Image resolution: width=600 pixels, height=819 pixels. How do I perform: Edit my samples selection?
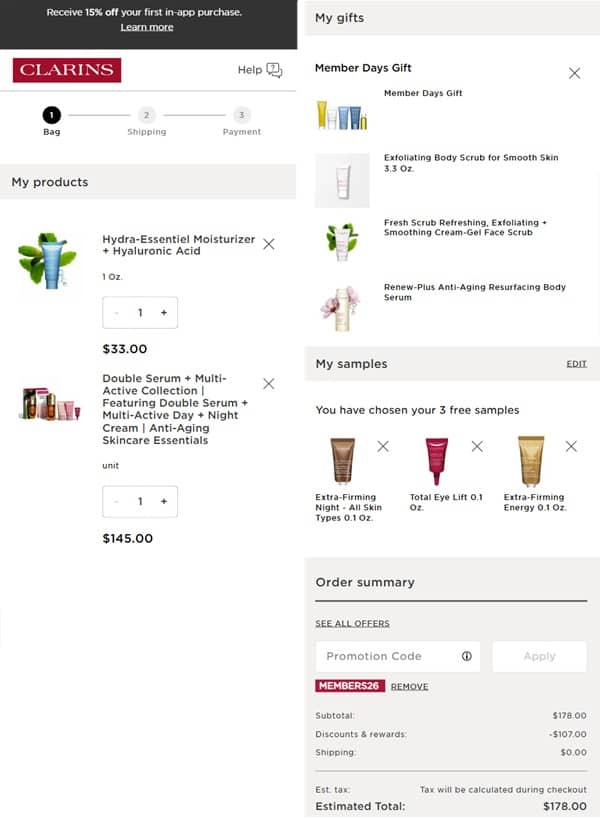(x=577, y=364)
